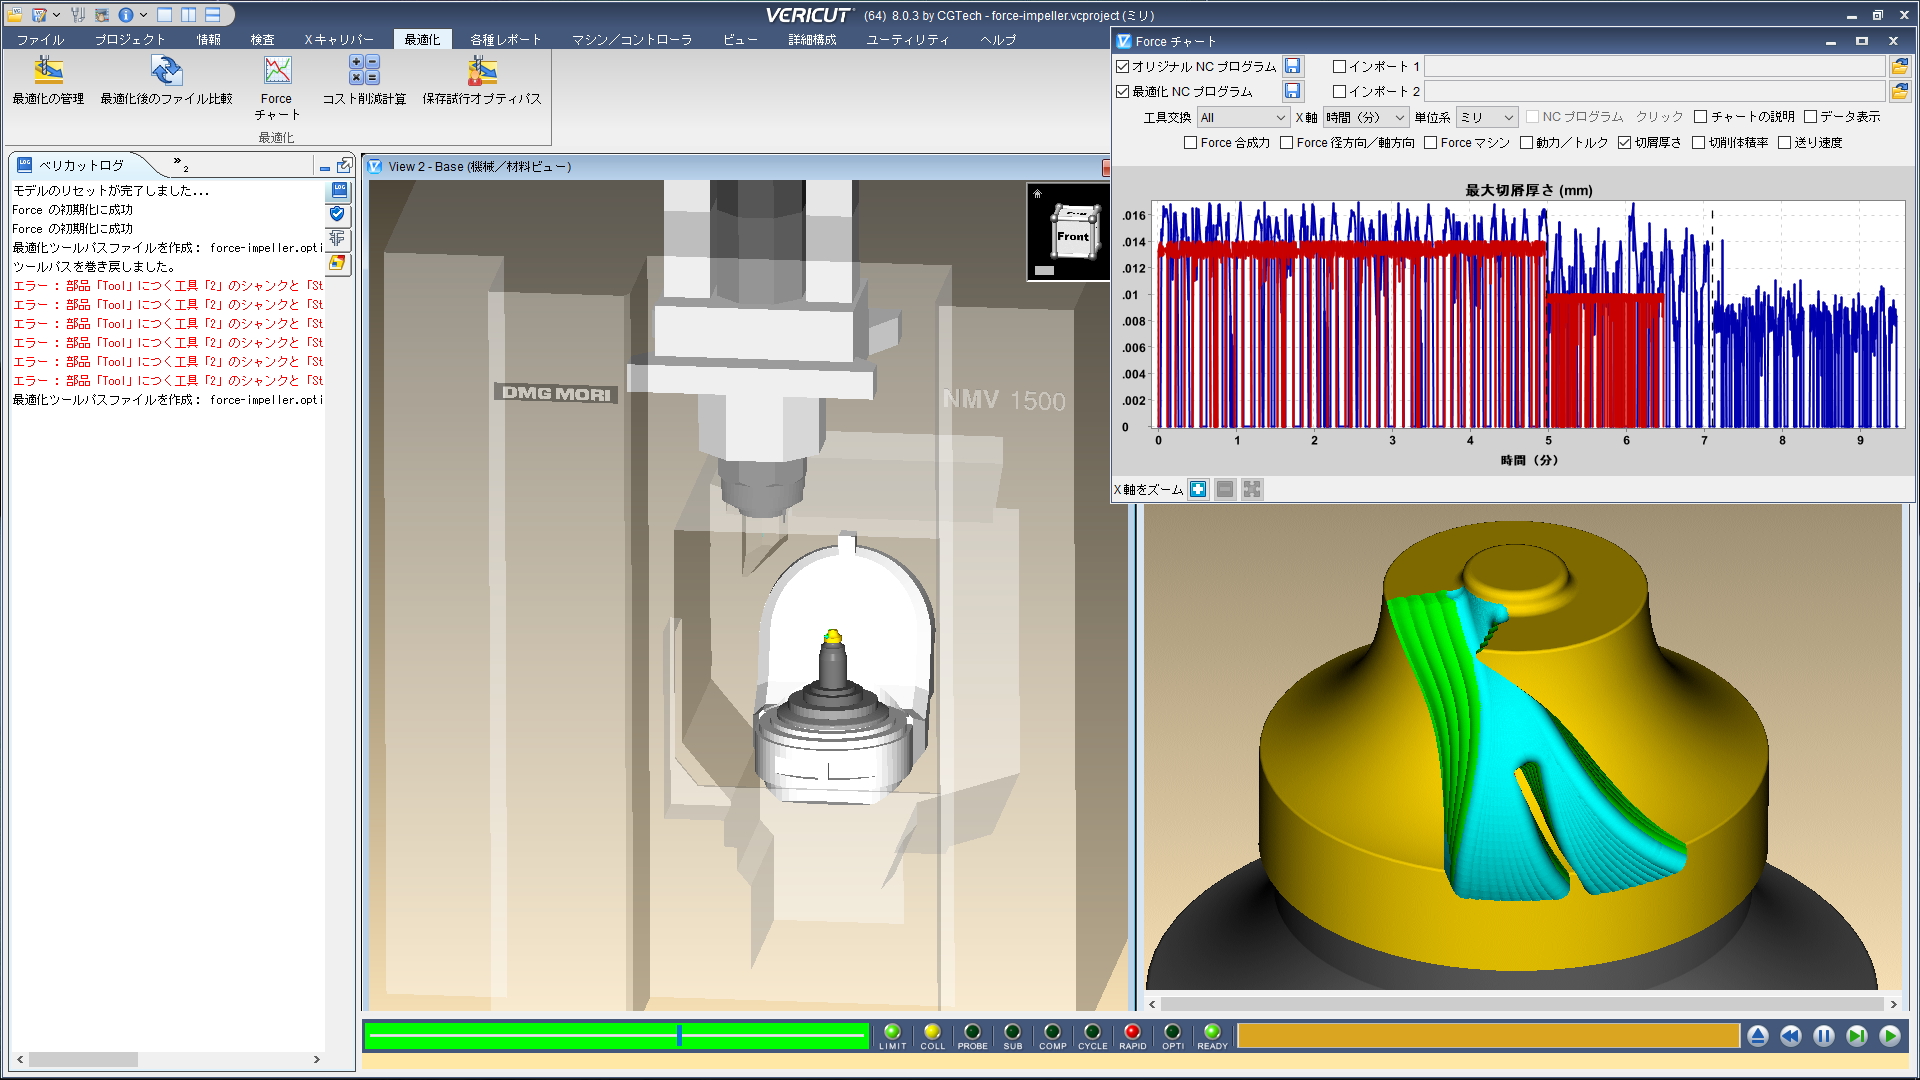Browse file for インポート 1
1920x1080 pixels.
coord(1900,66)
